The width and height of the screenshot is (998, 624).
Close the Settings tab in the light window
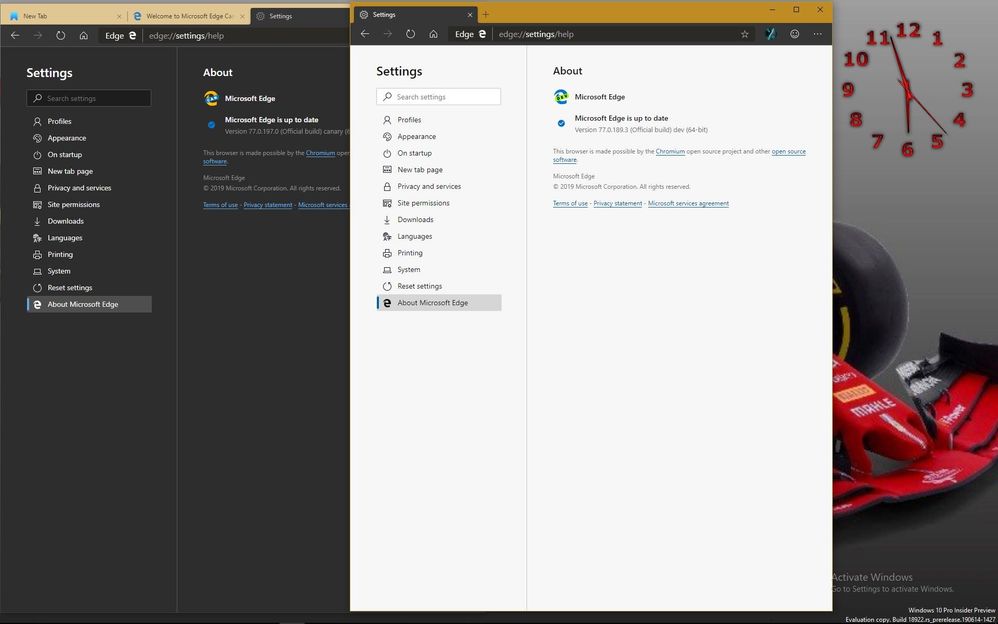coord(470,15)
